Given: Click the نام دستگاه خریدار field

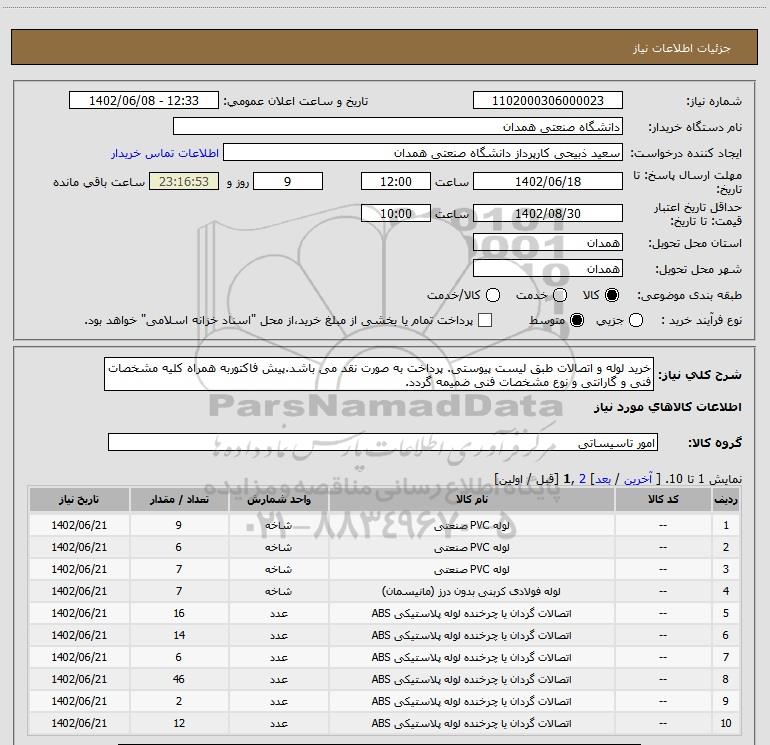Looking at the screenshot, I should click(398, 127).
